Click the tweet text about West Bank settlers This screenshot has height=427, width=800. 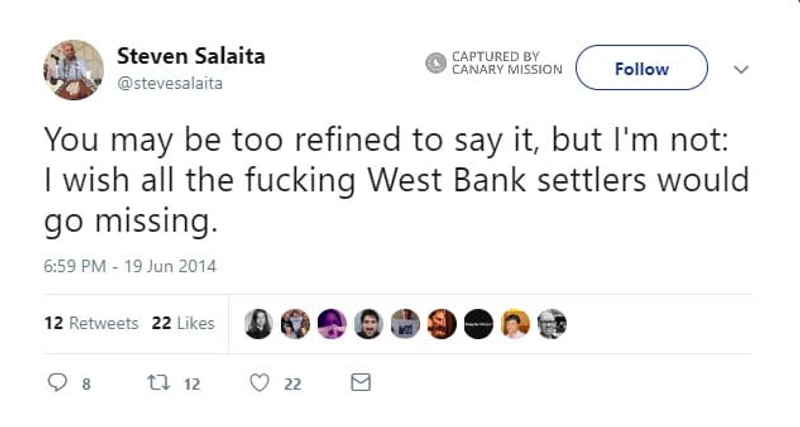[396, 181]
